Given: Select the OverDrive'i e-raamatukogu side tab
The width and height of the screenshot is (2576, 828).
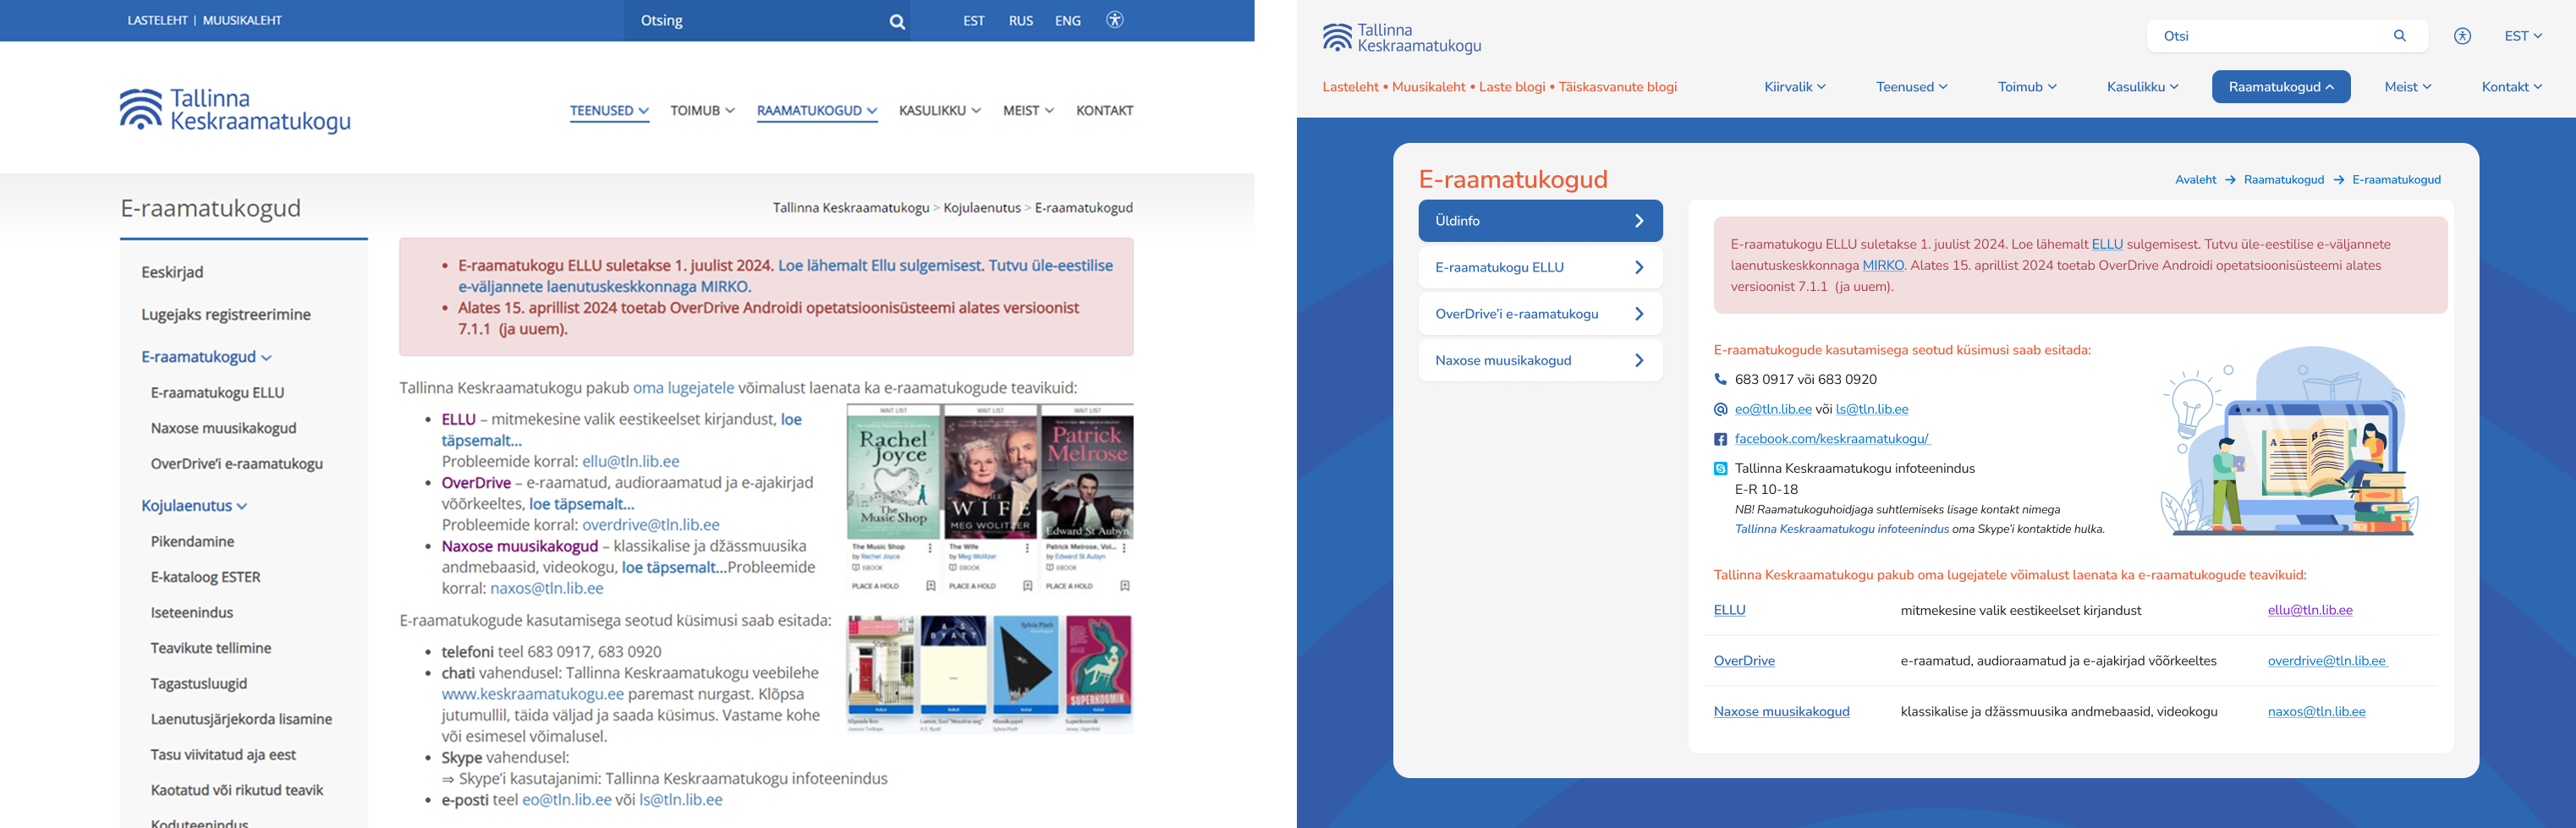Looking at the screenshot, I should click(1539, 314).
